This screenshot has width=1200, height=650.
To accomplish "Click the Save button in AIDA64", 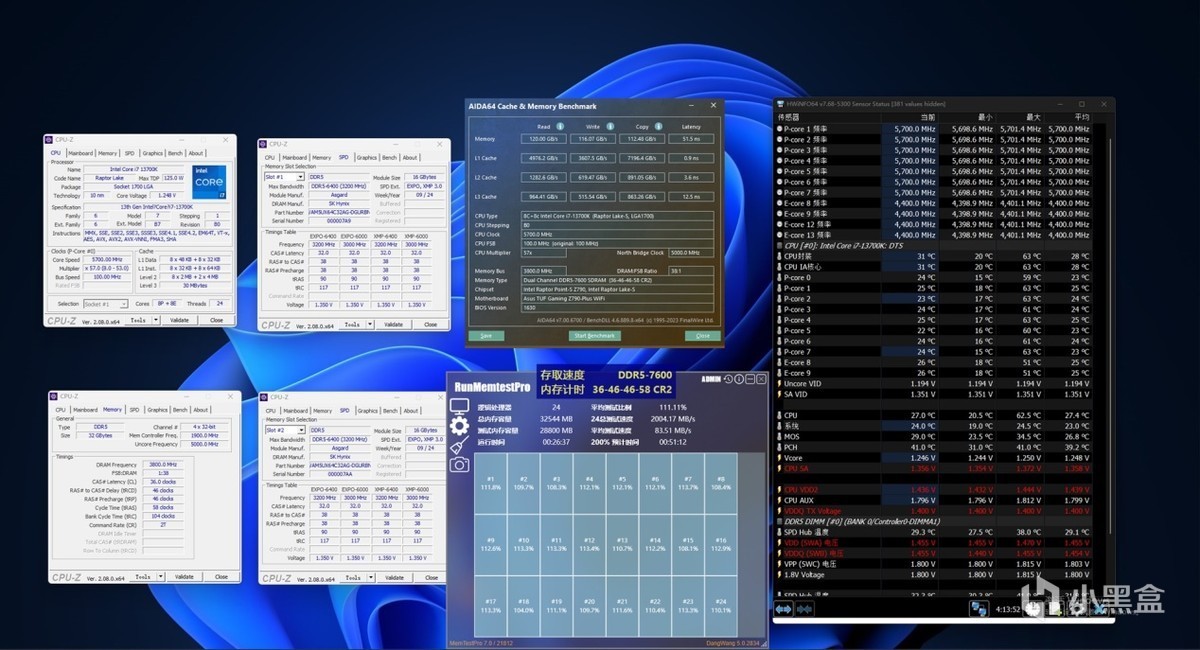I will pos(486,336).
